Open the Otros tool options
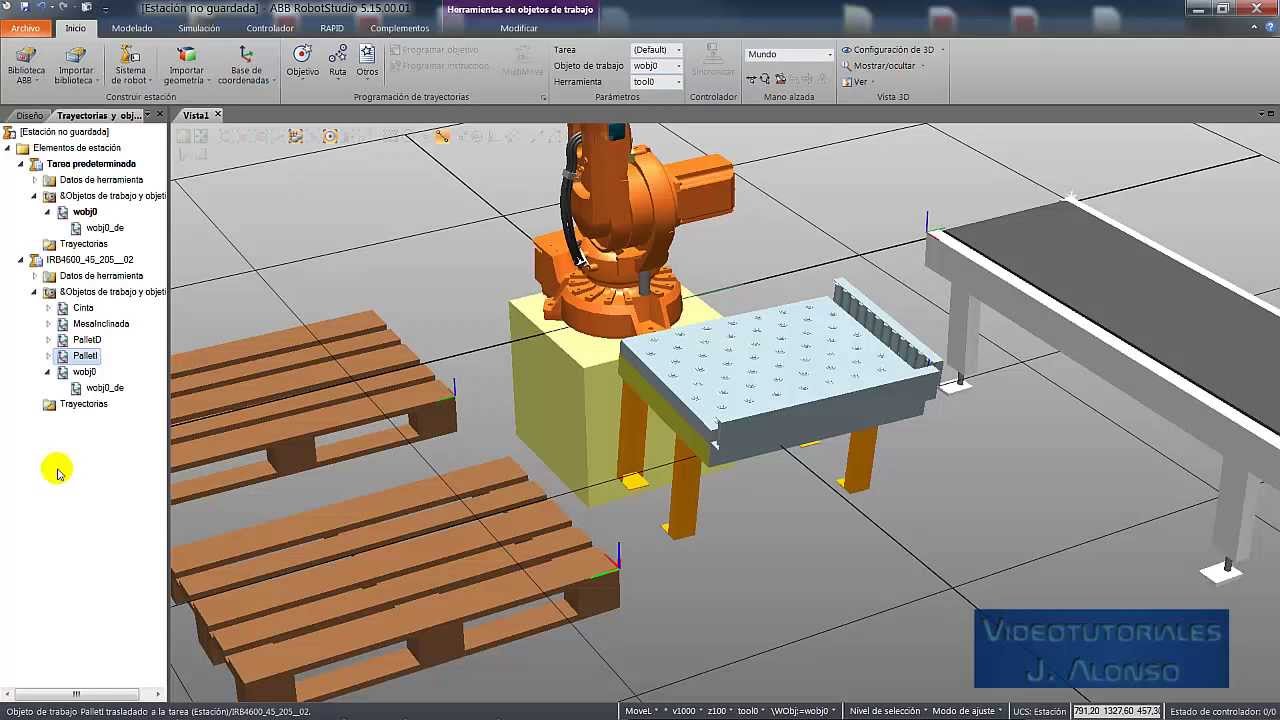Screen dimensions: 1280x720 coord(366,62)
